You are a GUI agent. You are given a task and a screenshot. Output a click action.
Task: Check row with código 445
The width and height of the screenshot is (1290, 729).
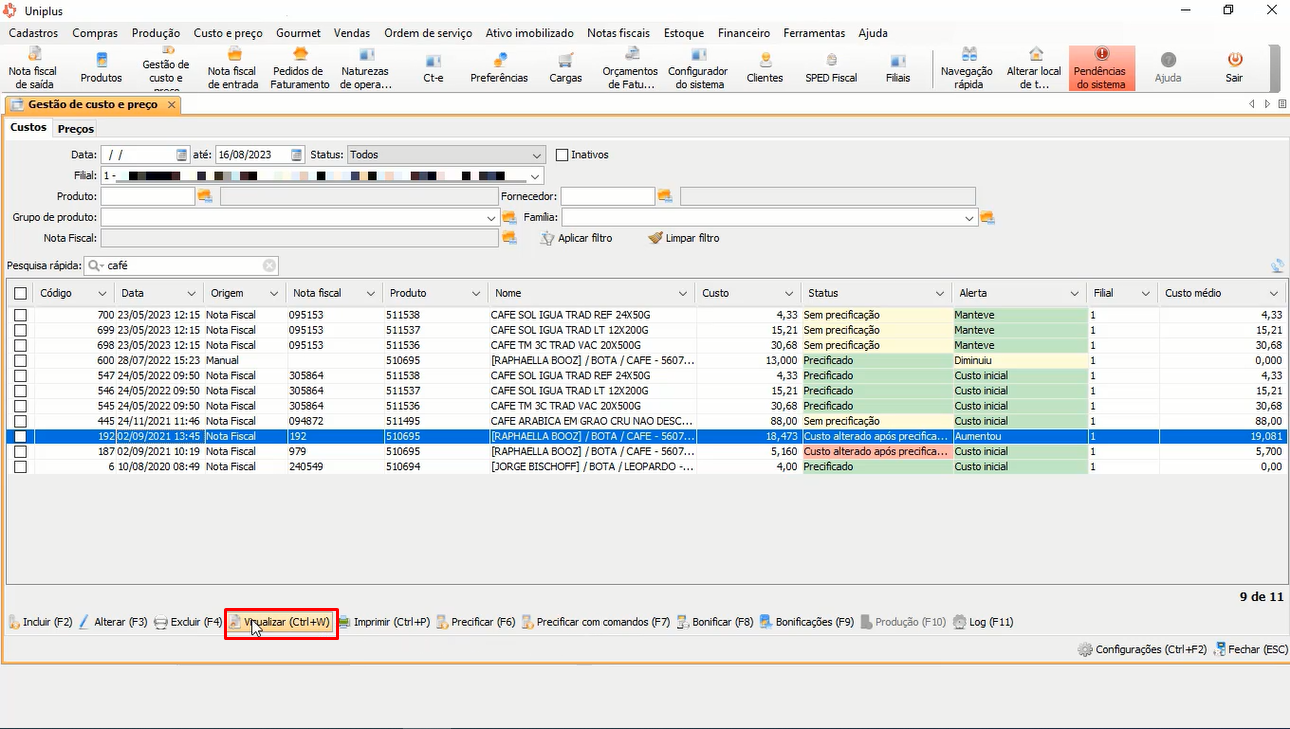click(20, 421)
